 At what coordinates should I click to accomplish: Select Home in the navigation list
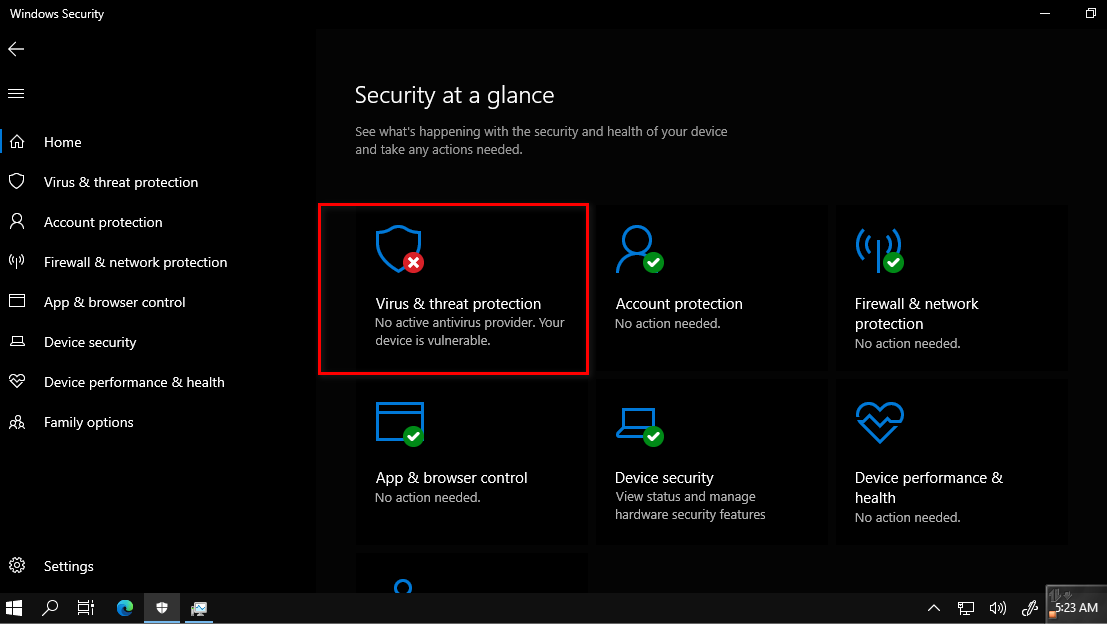coord(62,142)
